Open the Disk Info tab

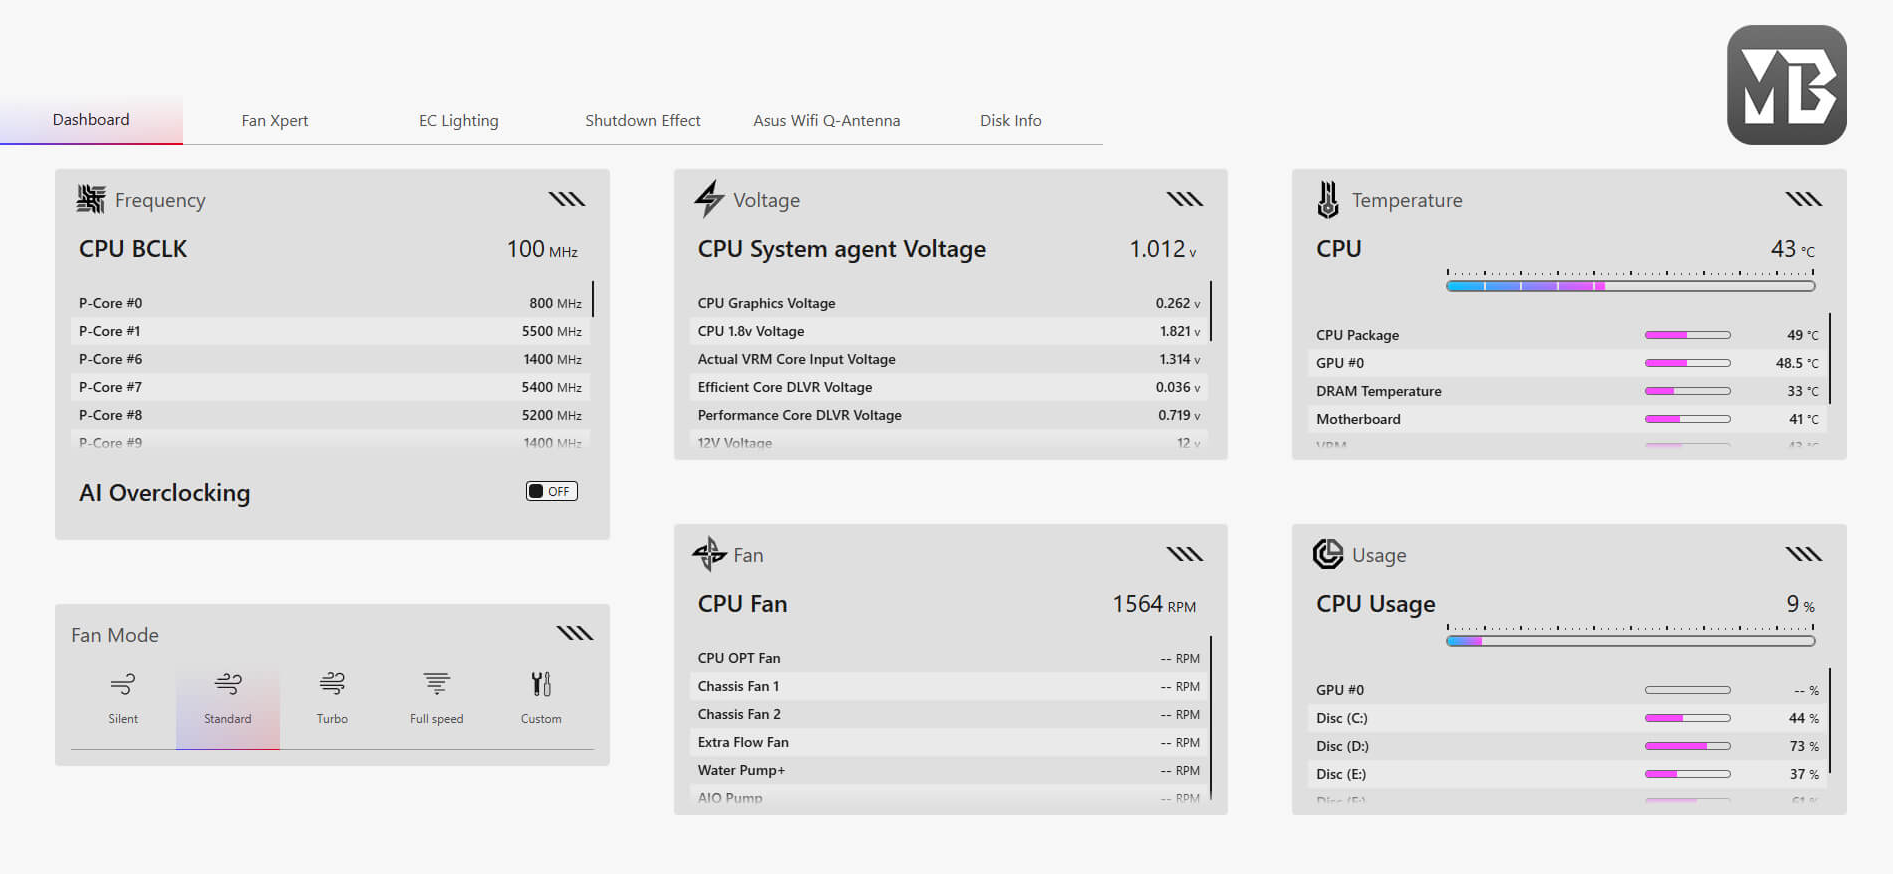coord(1010,121)
